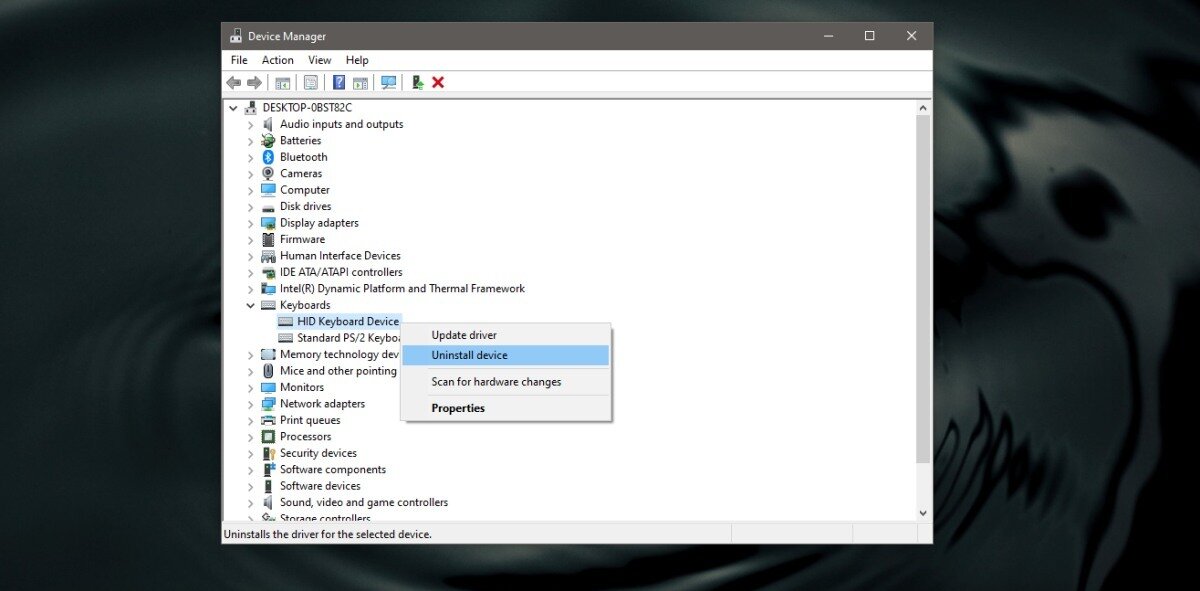Open the Action menu
Screen dimensions: 1200x591
(278, 60)
